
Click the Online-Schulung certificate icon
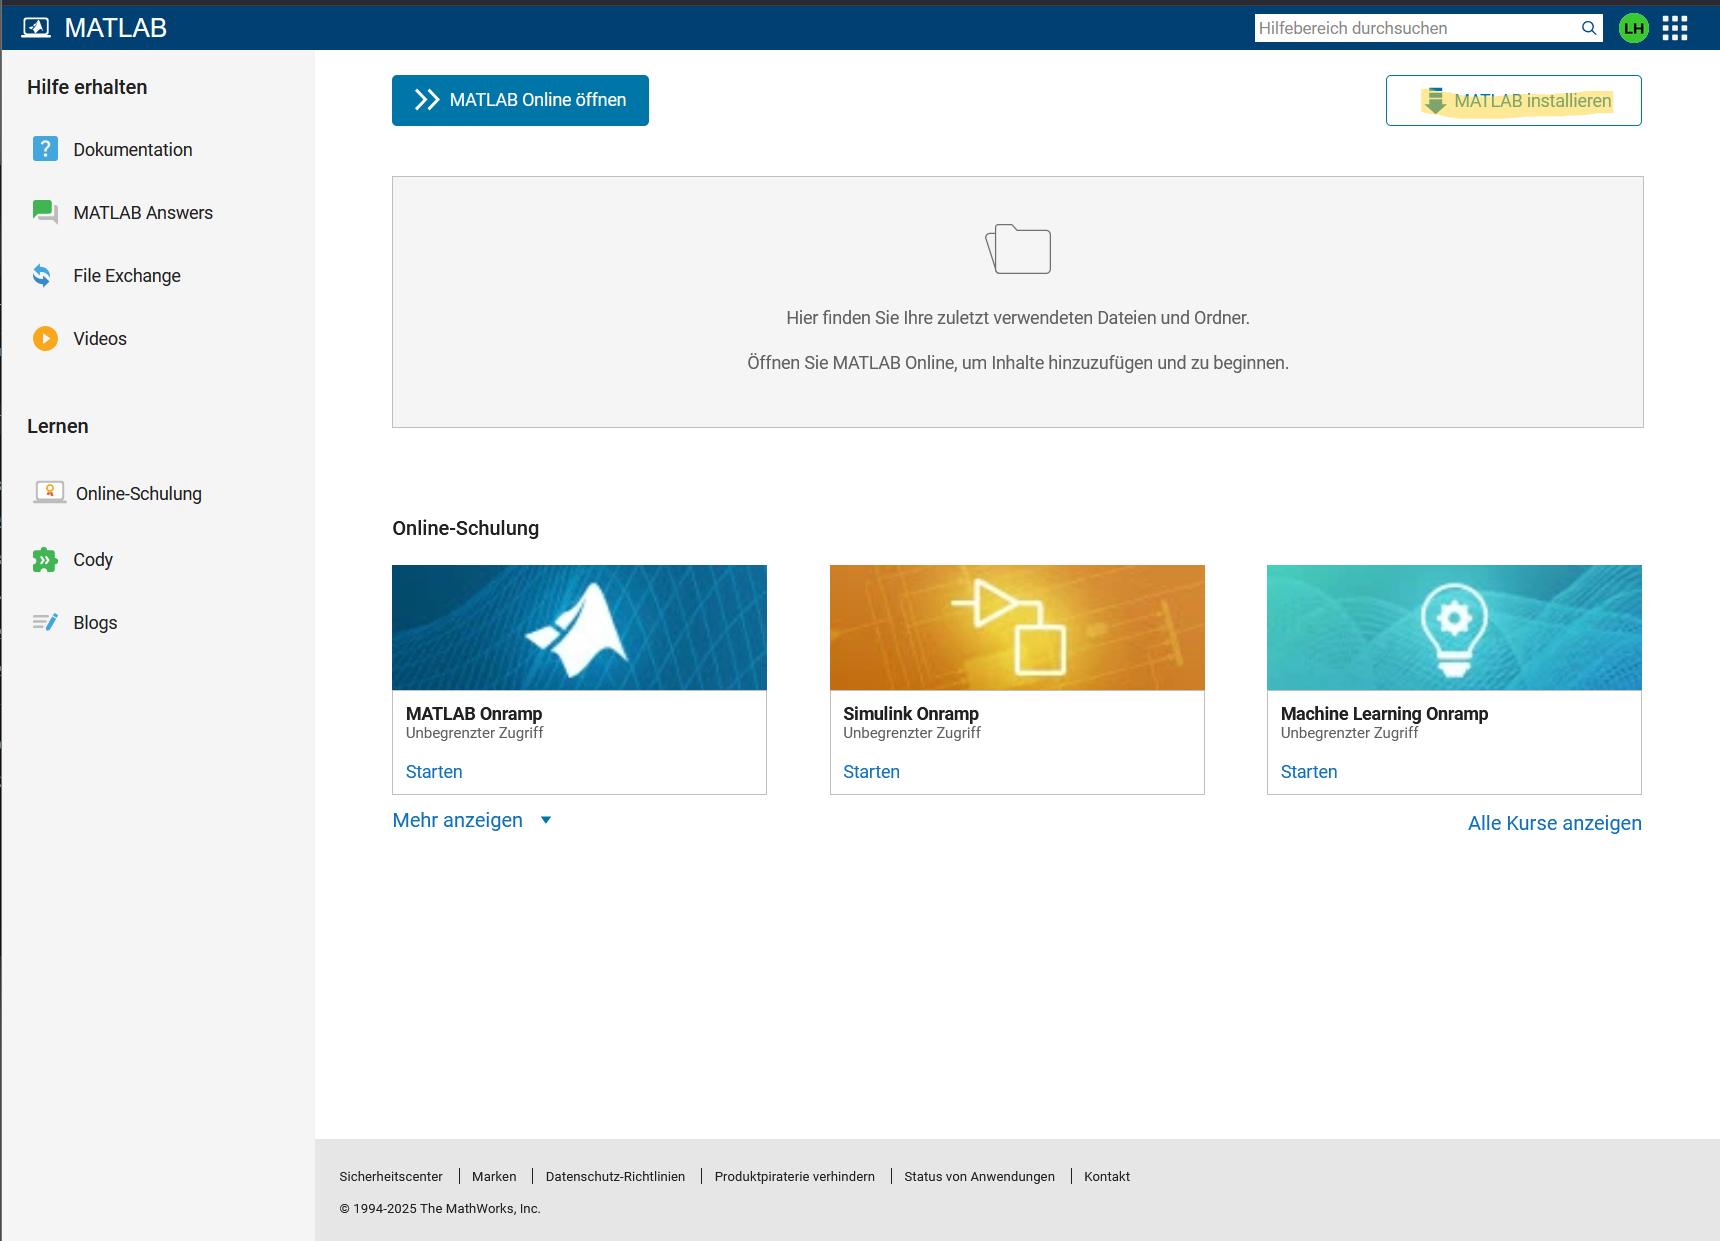[x=49, y=492]
